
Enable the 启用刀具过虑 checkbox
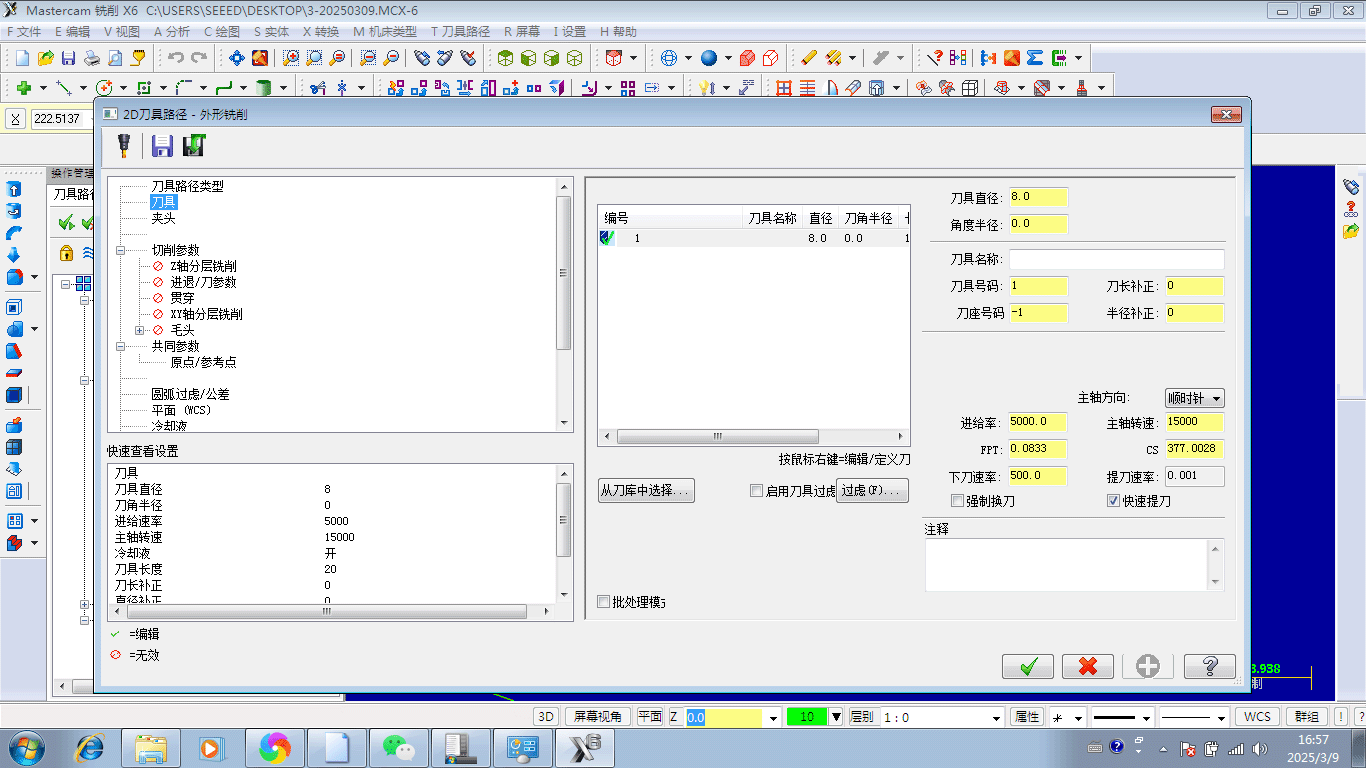[x=757, y=491]
